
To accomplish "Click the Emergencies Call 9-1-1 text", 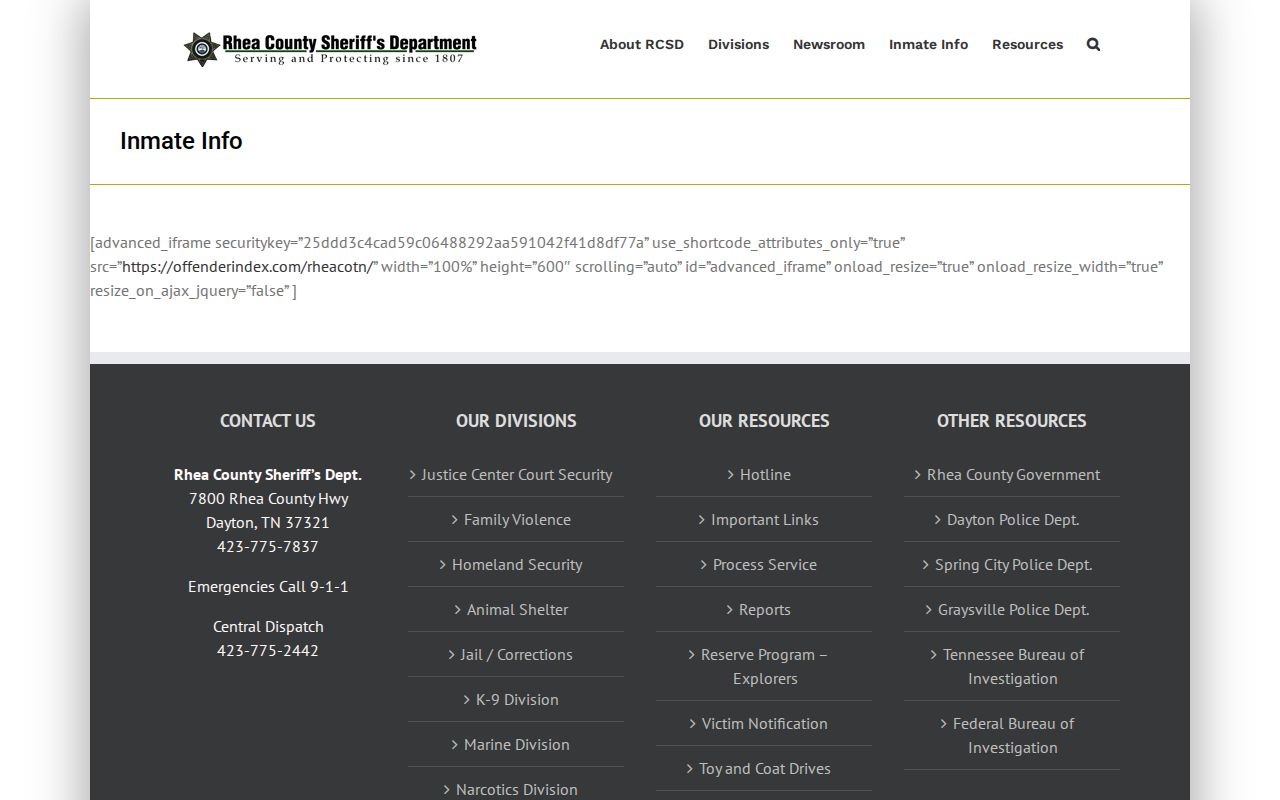I will [x=268, y=587].
